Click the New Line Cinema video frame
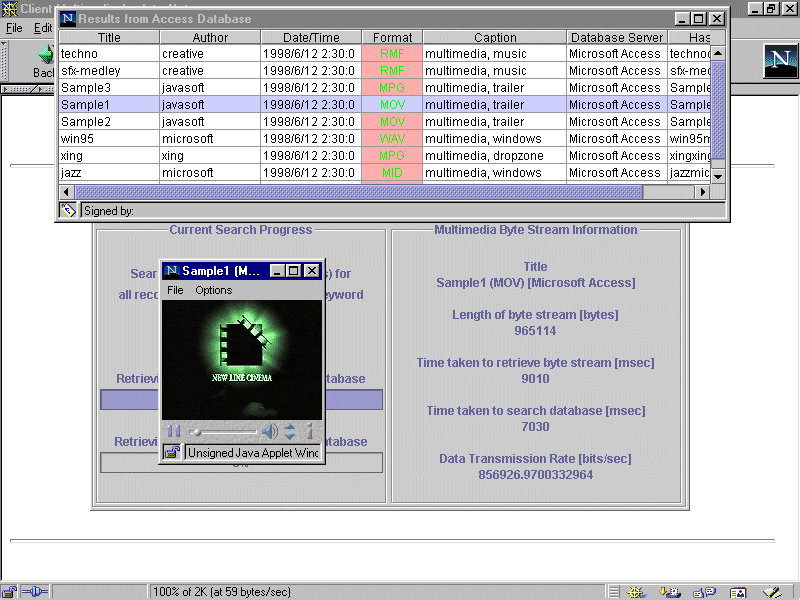This screenshot has height=600, width=800. coord(242,360)
